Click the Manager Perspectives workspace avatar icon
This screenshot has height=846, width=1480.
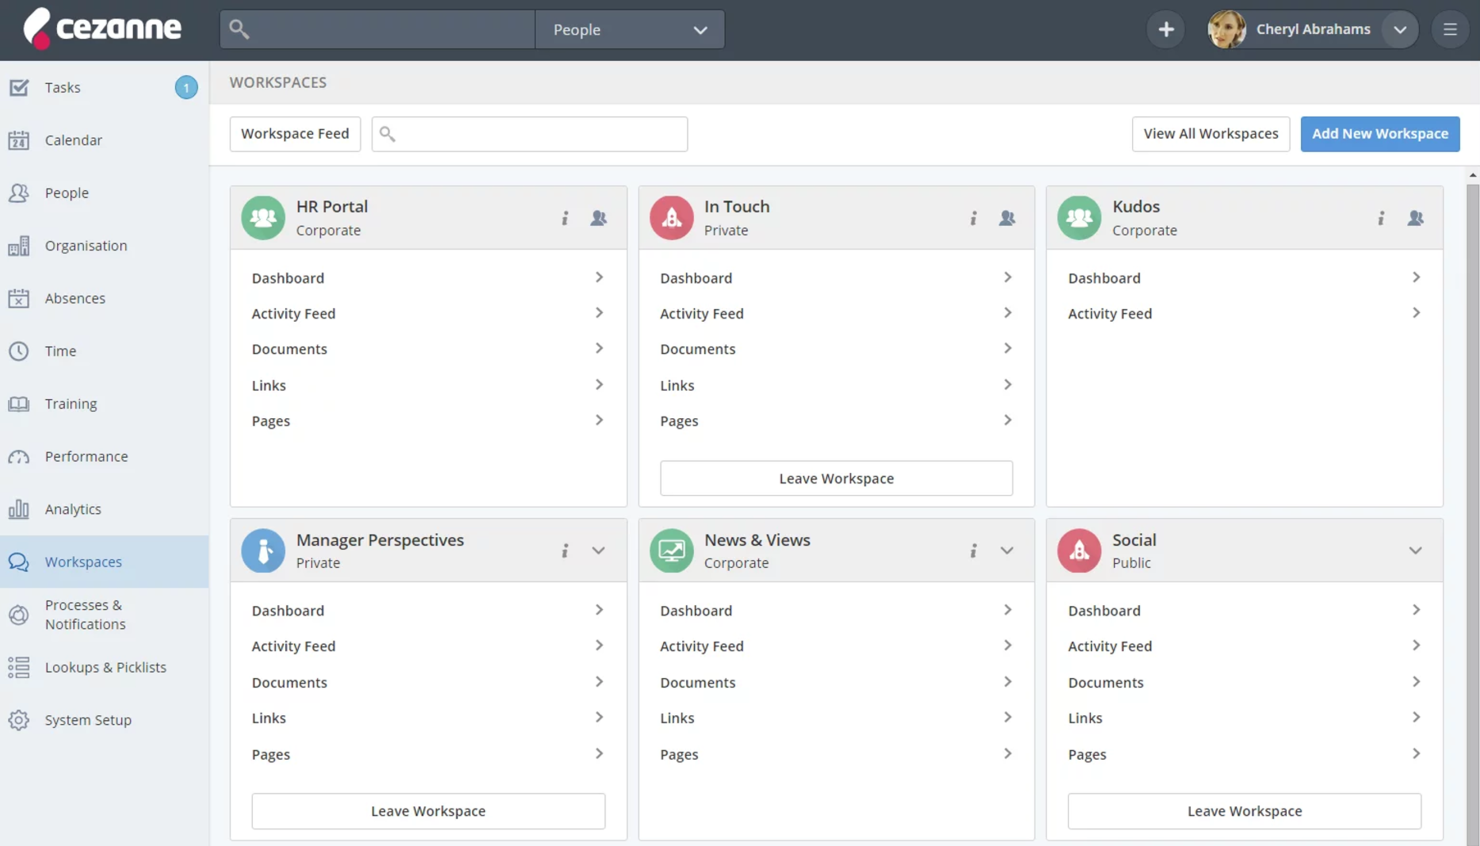click(263, 551)
